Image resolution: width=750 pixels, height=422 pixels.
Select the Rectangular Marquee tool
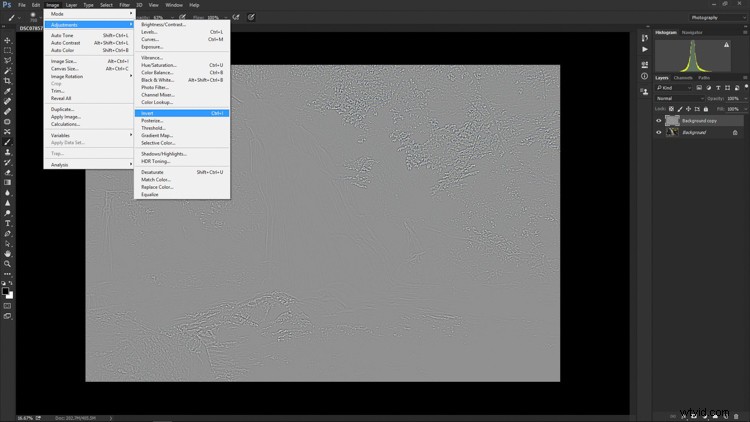pos(8,50)
